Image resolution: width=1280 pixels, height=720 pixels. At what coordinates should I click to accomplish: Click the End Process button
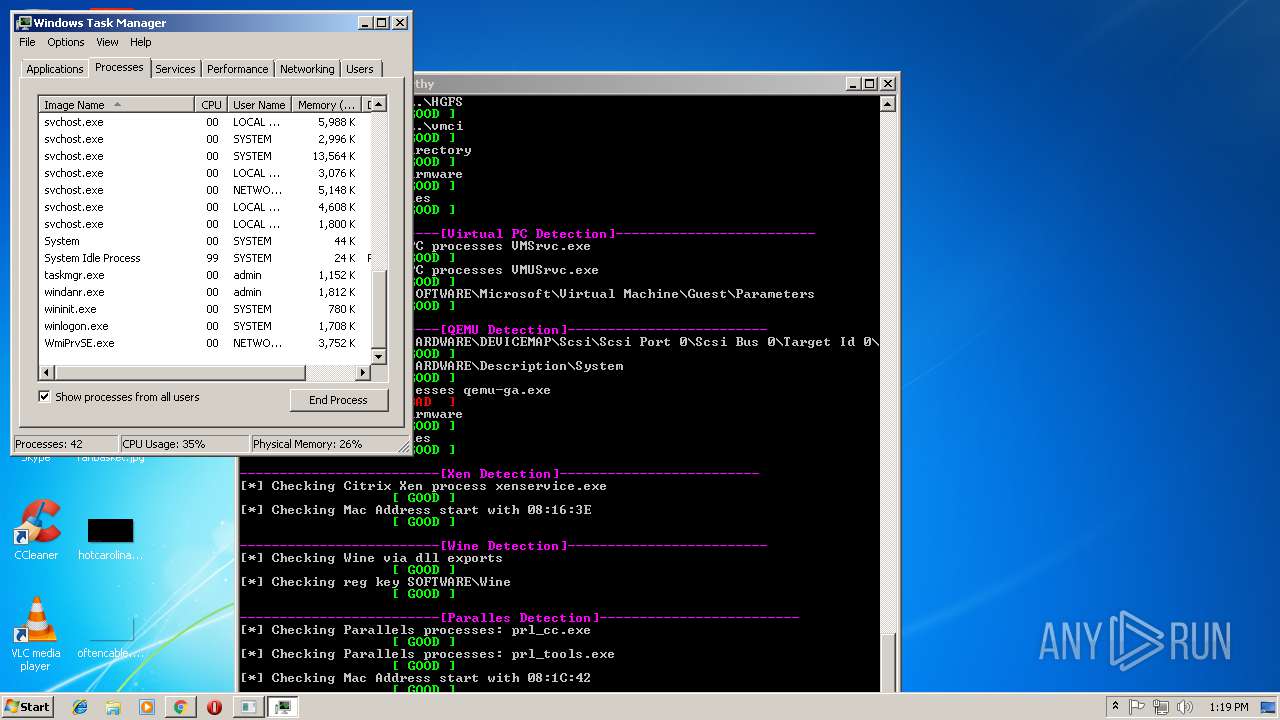pos(339,400)
